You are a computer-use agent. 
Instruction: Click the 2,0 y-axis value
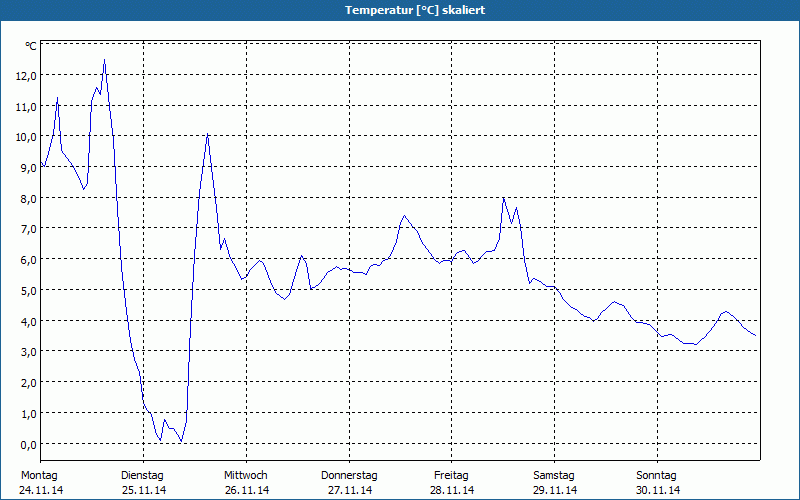click(29, 383)
